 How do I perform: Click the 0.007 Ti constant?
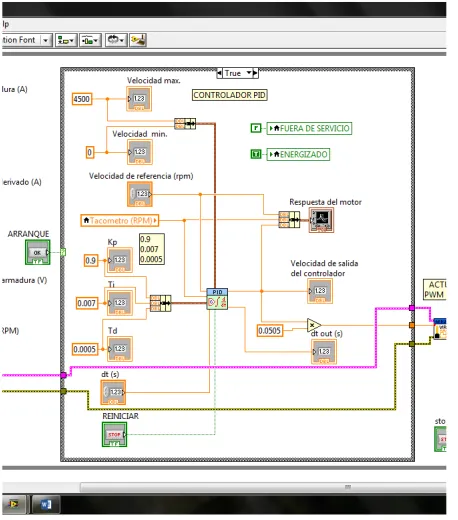pyautogui.click(x=87, y=303)
